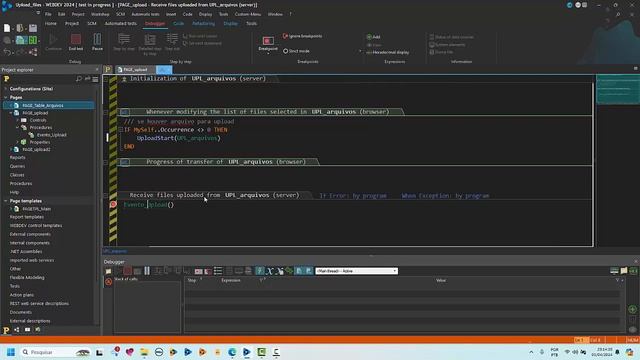Toggle Strict mode option
Viewport: 640px width, 360px height.
296,51
